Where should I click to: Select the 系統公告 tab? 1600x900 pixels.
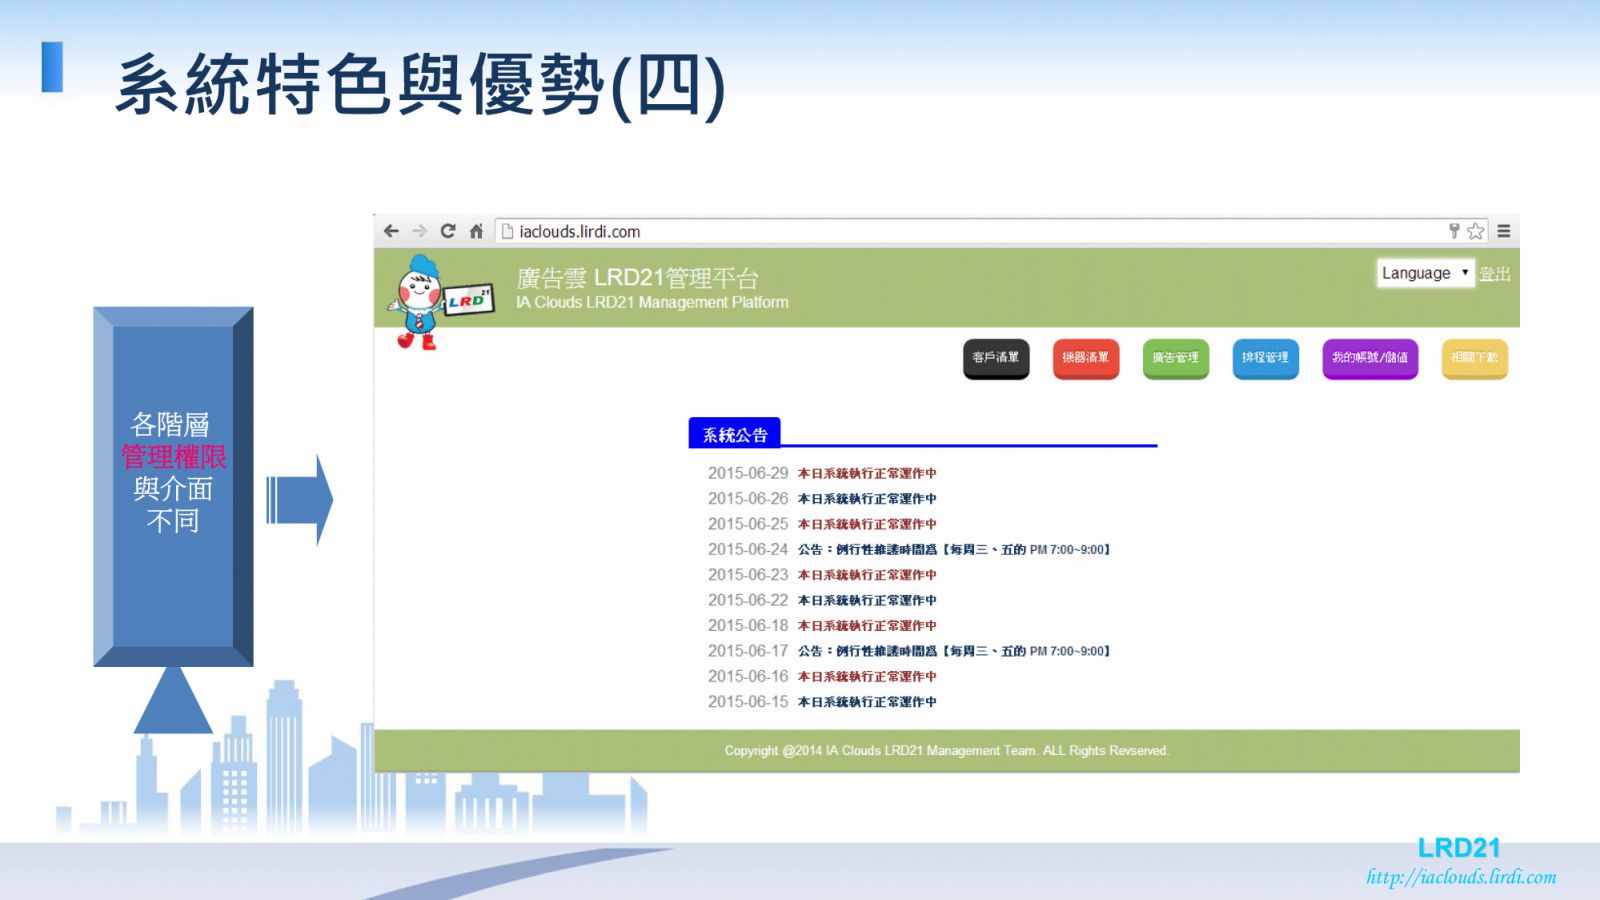coord(735,433)
